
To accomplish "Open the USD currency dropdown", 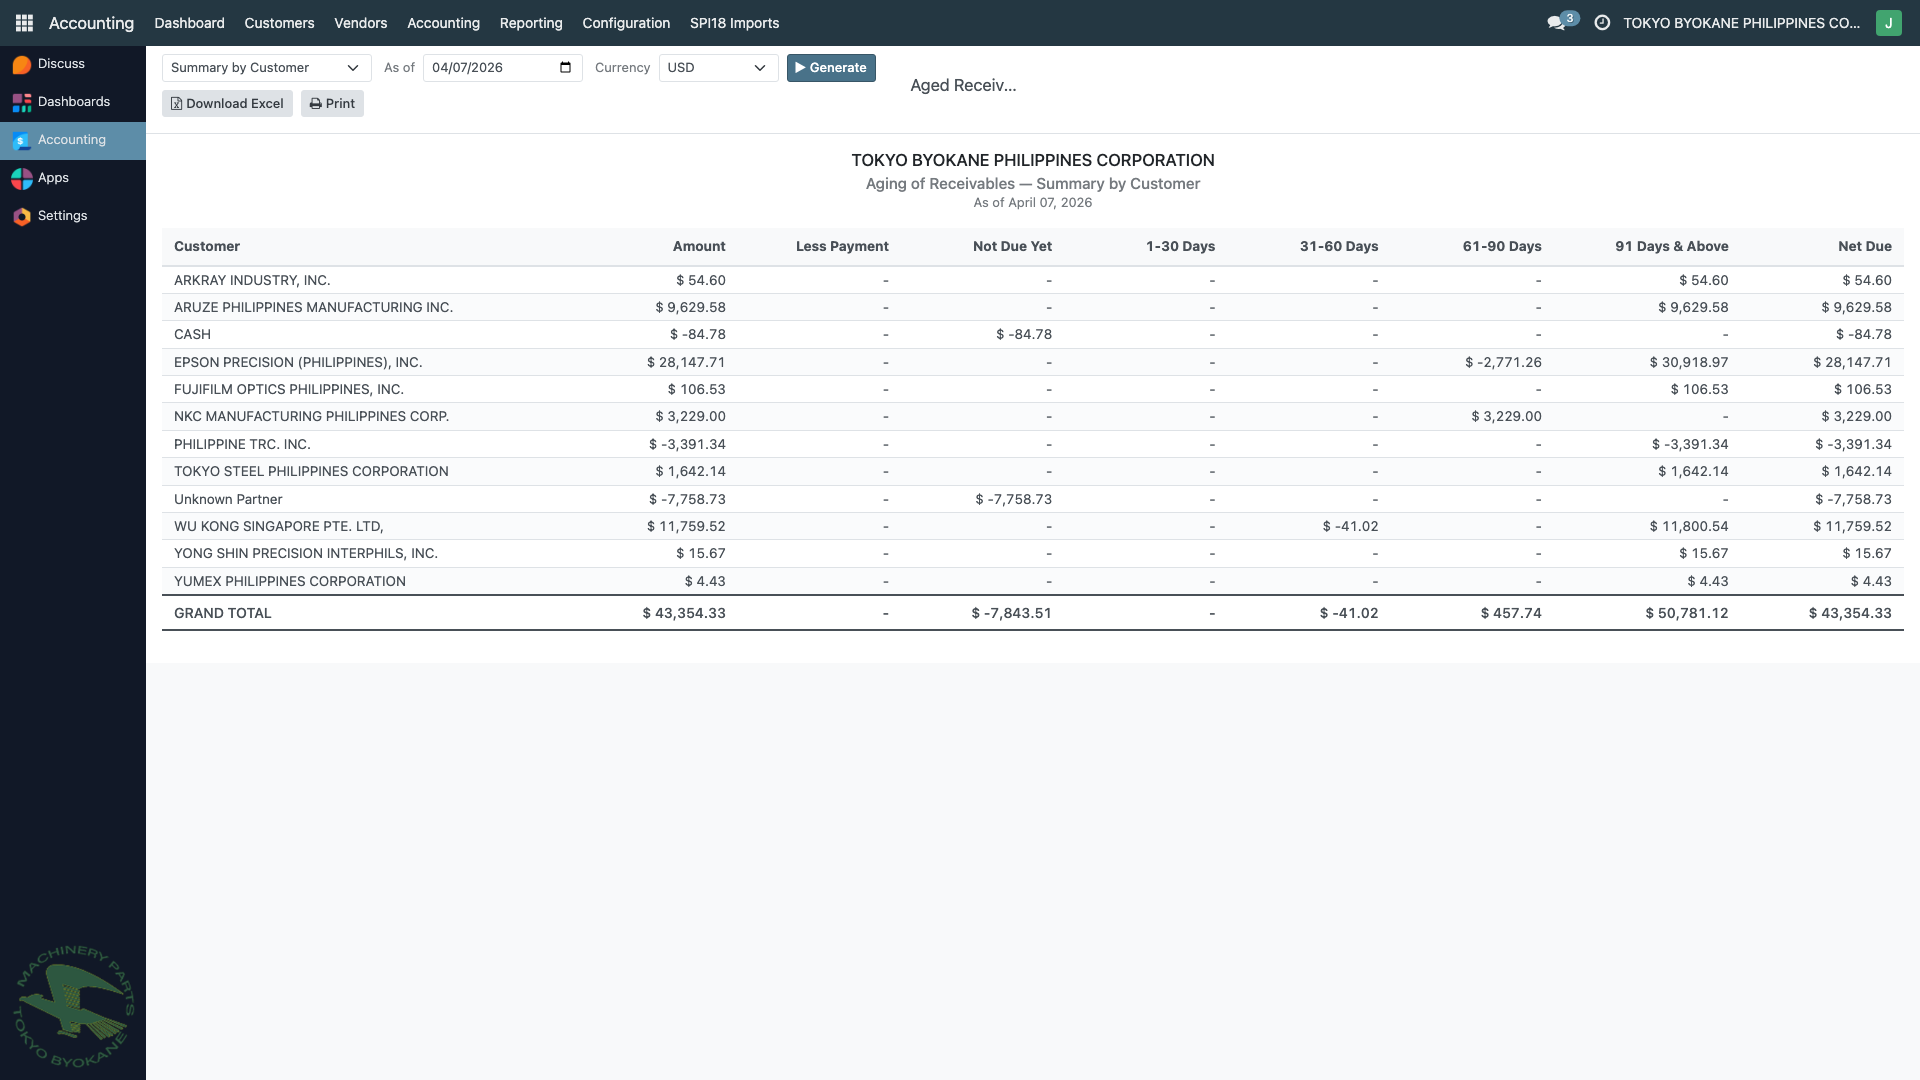I will (x=717, y=67).
